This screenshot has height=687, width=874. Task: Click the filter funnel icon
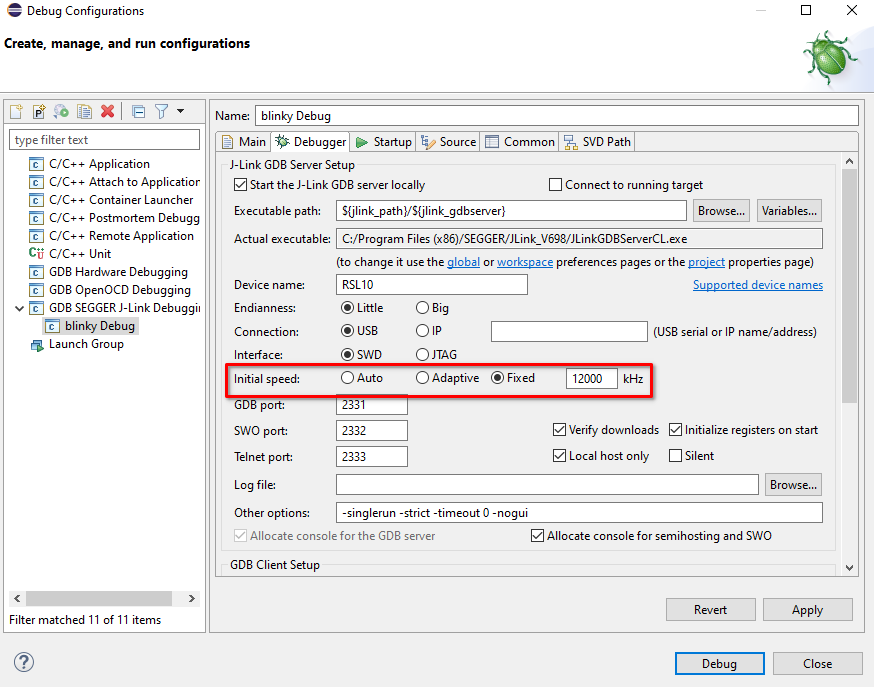click(x=161, y=111)
